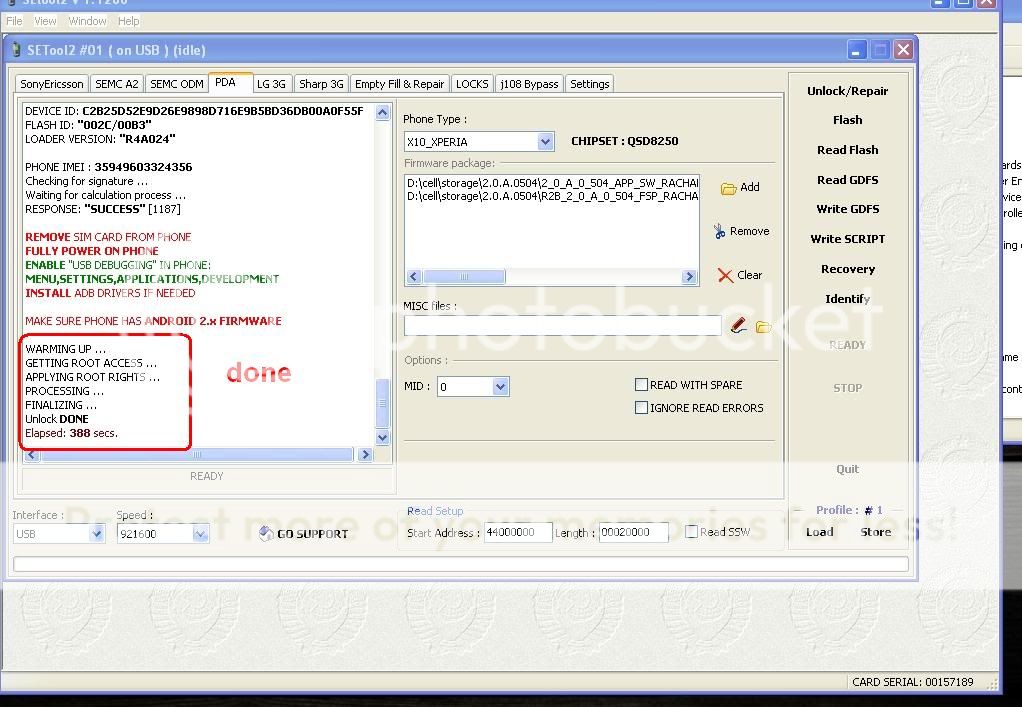Click the Store profile button
Screen dimensions: 1022x707
875,532
